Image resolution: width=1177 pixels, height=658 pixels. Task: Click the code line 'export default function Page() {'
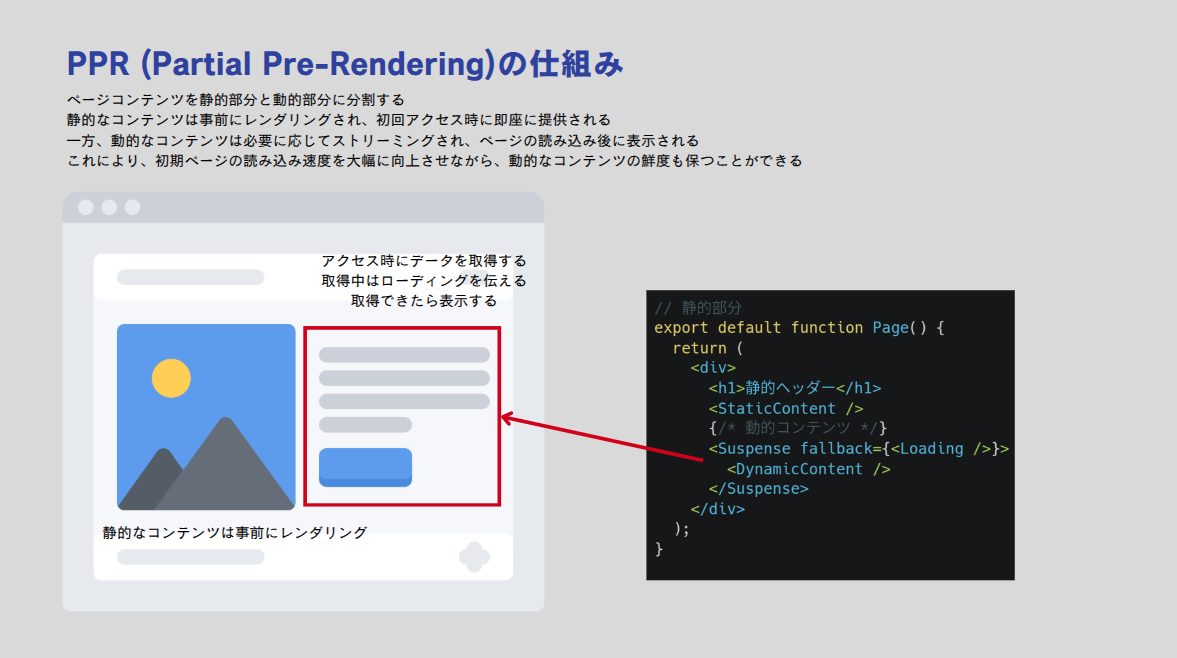pyautogui.click(x=799, y=328)
